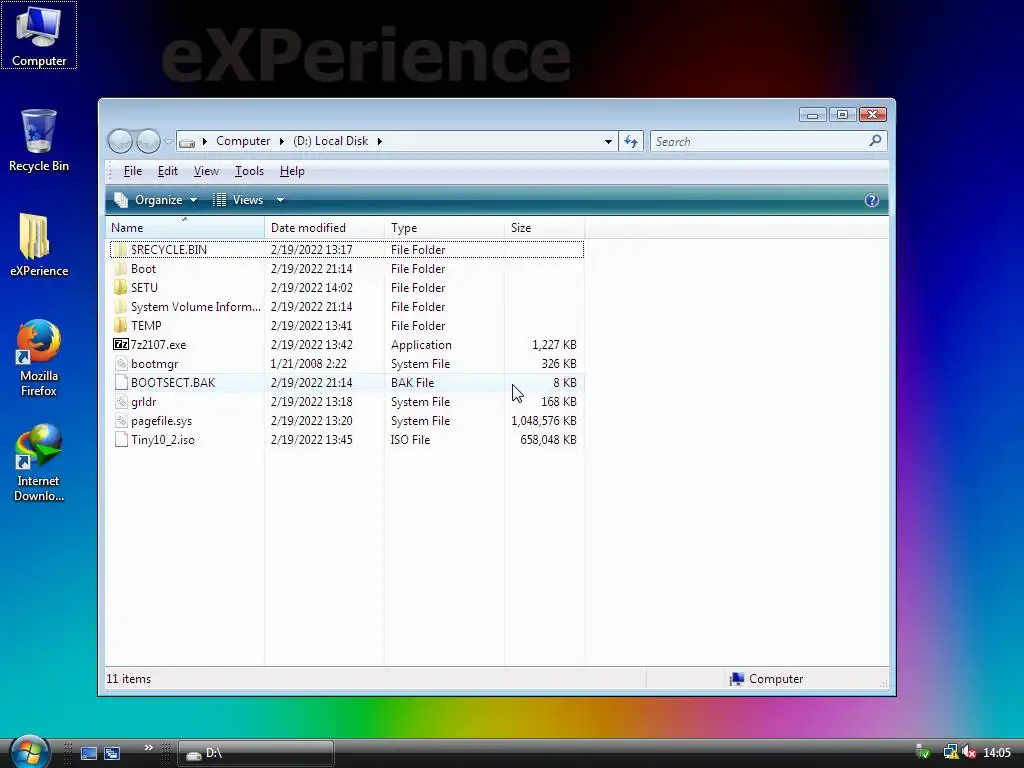
Task: Open the Help menu
Action: (292, 171)
